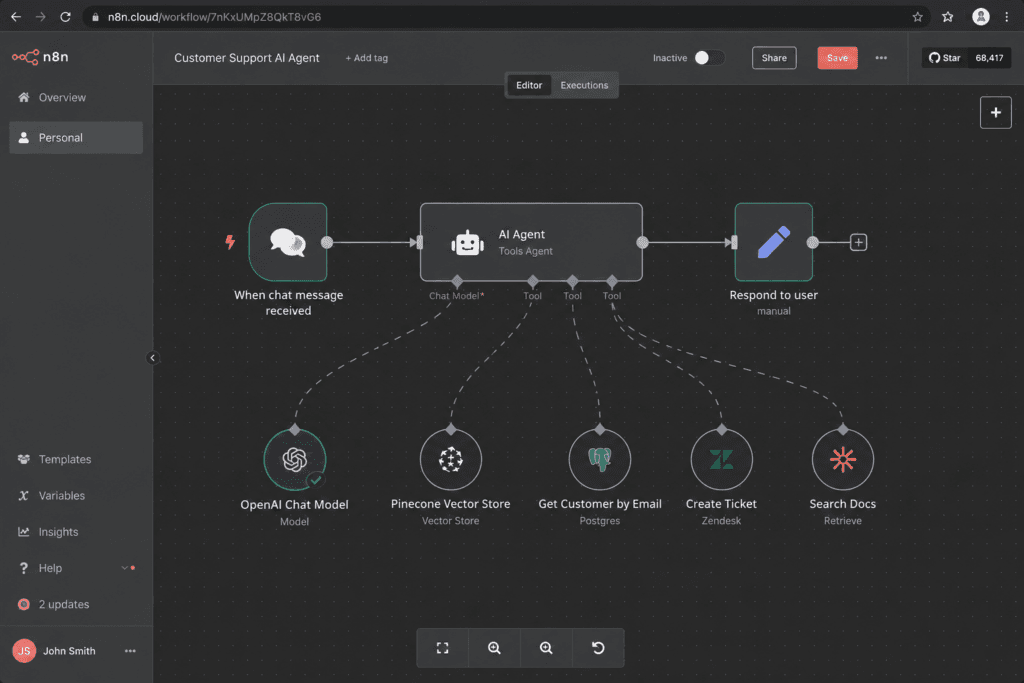Open John Smith account options menu
The height and width of the screenshot is (683, 1024).
click(130, 651)
